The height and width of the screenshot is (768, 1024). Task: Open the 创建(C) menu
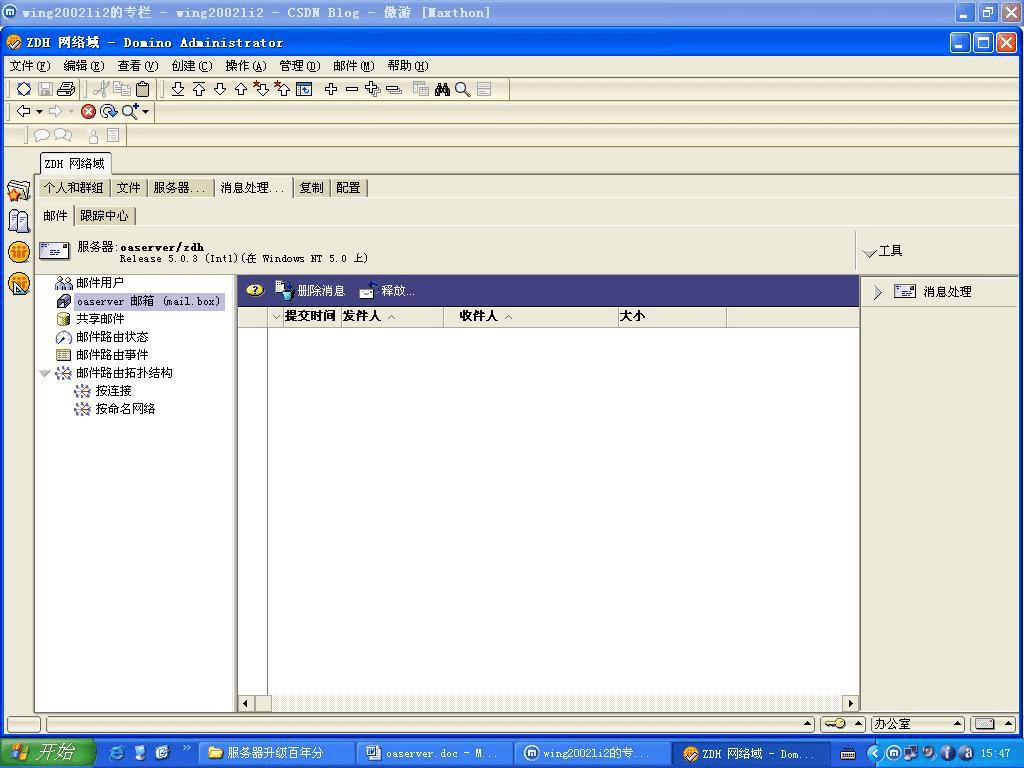tap(192, 66)
